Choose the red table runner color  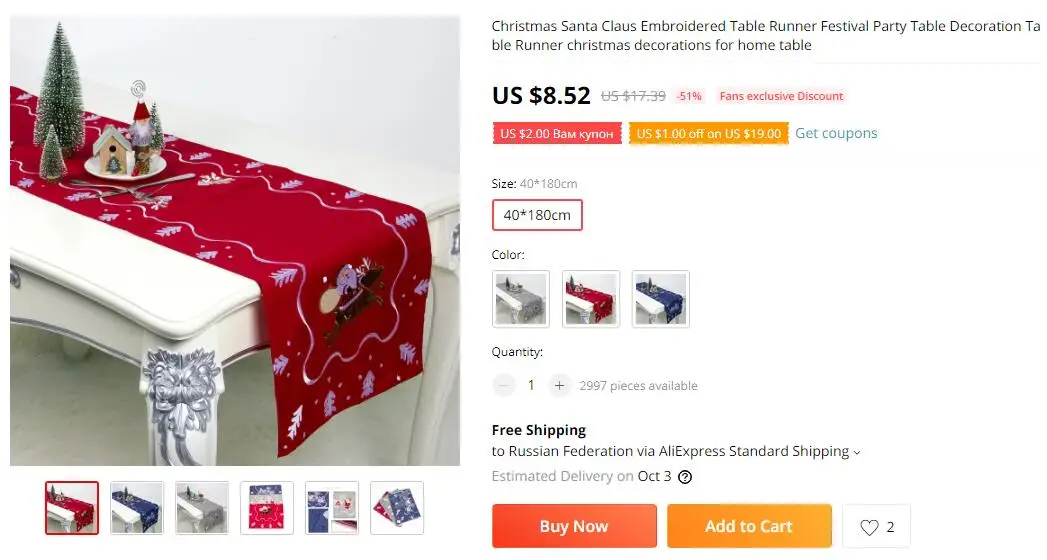591,299
